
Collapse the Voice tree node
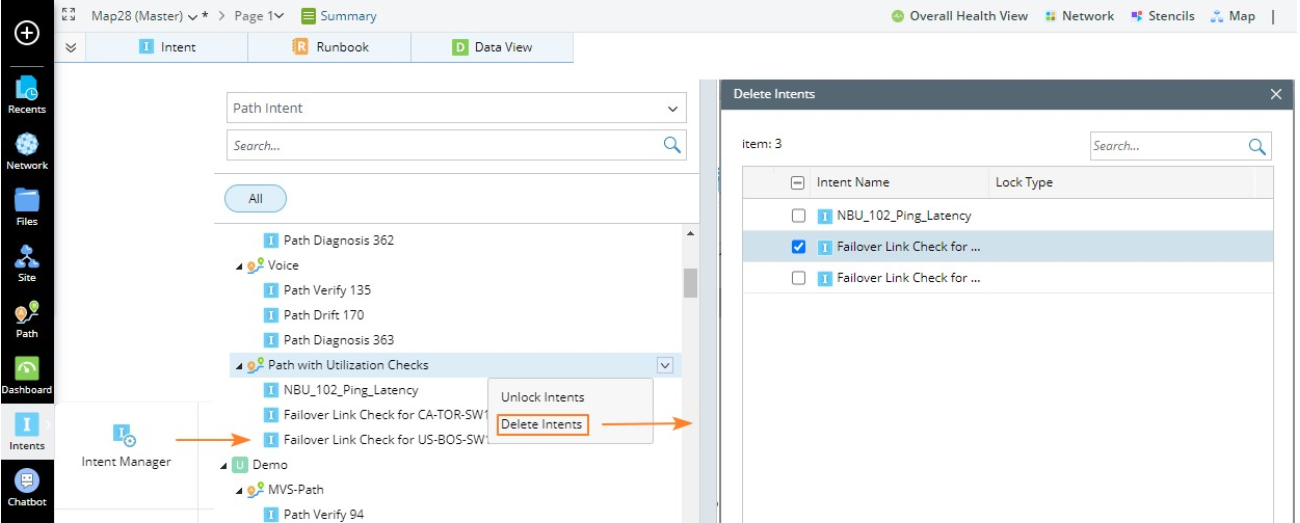[x=238, y=266]
